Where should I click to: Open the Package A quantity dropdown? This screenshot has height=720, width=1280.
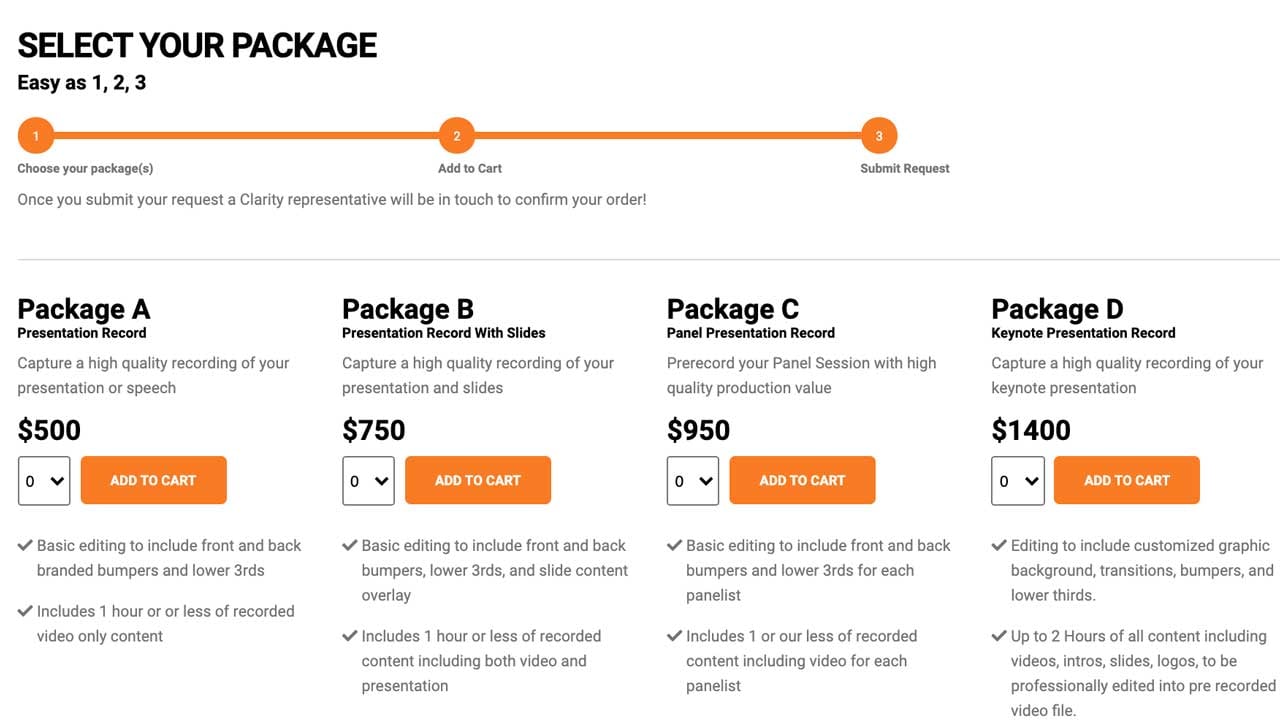(44, 481)
